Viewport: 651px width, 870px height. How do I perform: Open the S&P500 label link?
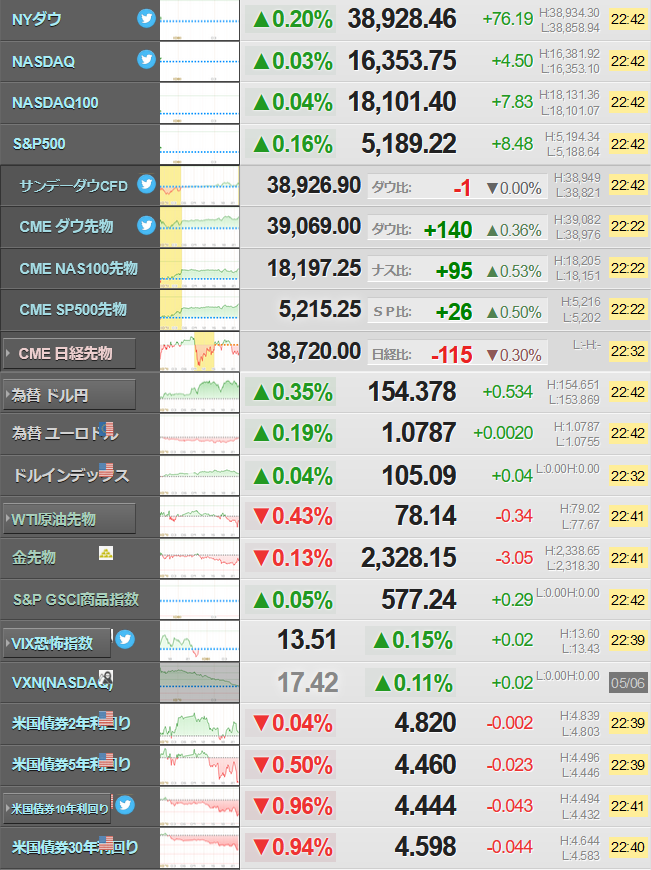(x=39, y=144)
